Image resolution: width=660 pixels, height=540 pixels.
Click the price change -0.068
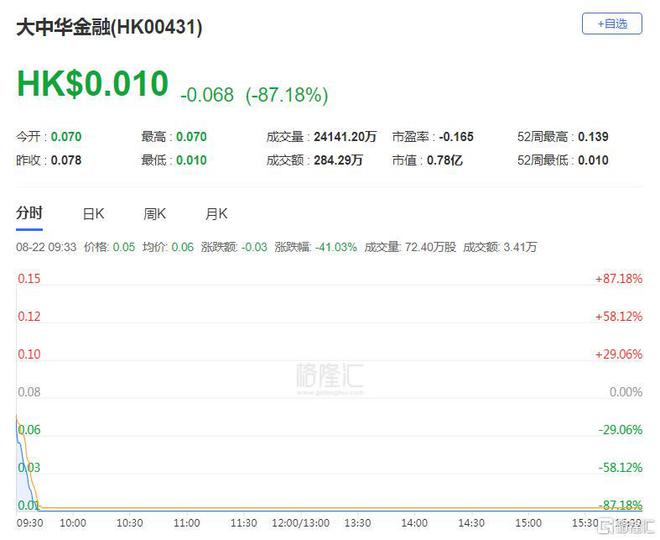(x=207, y=95)
